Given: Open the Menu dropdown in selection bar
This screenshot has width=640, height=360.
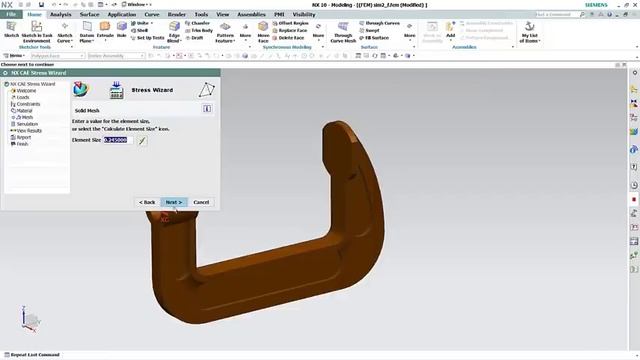Looking at the screenshot, I should (x=14, y=56).
